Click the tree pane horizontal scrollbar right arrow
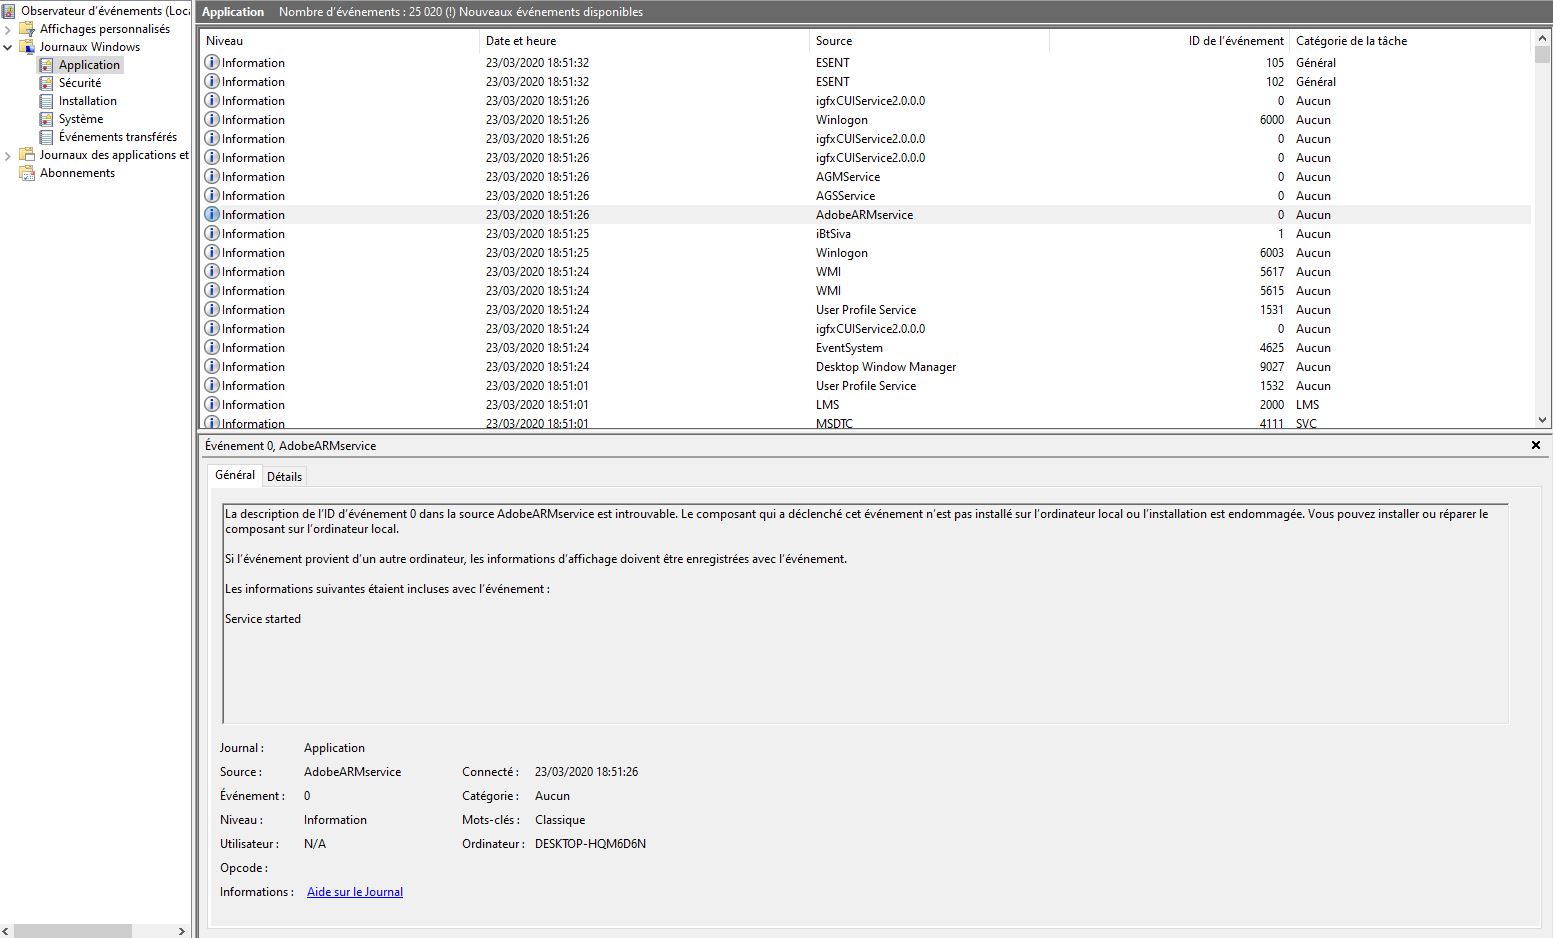Viewport: 1553px width, 938px height. [181, 931]
